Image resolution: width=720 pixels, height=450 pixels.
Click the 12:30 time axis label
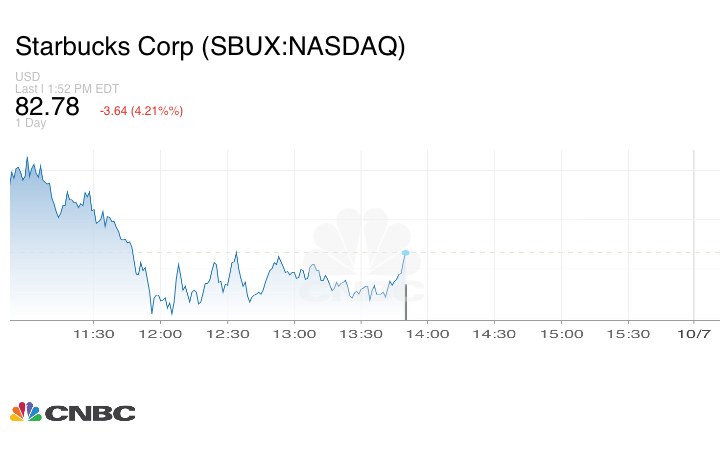click(228, 334)
